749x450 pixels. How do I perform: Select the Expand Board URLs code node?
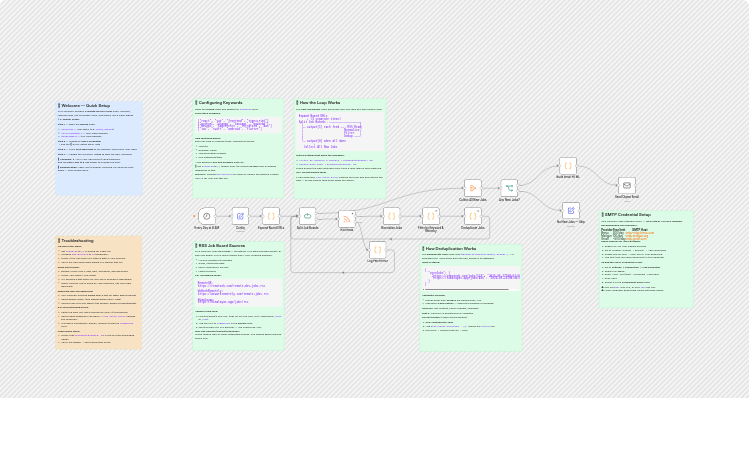click(x=271, y=216)
